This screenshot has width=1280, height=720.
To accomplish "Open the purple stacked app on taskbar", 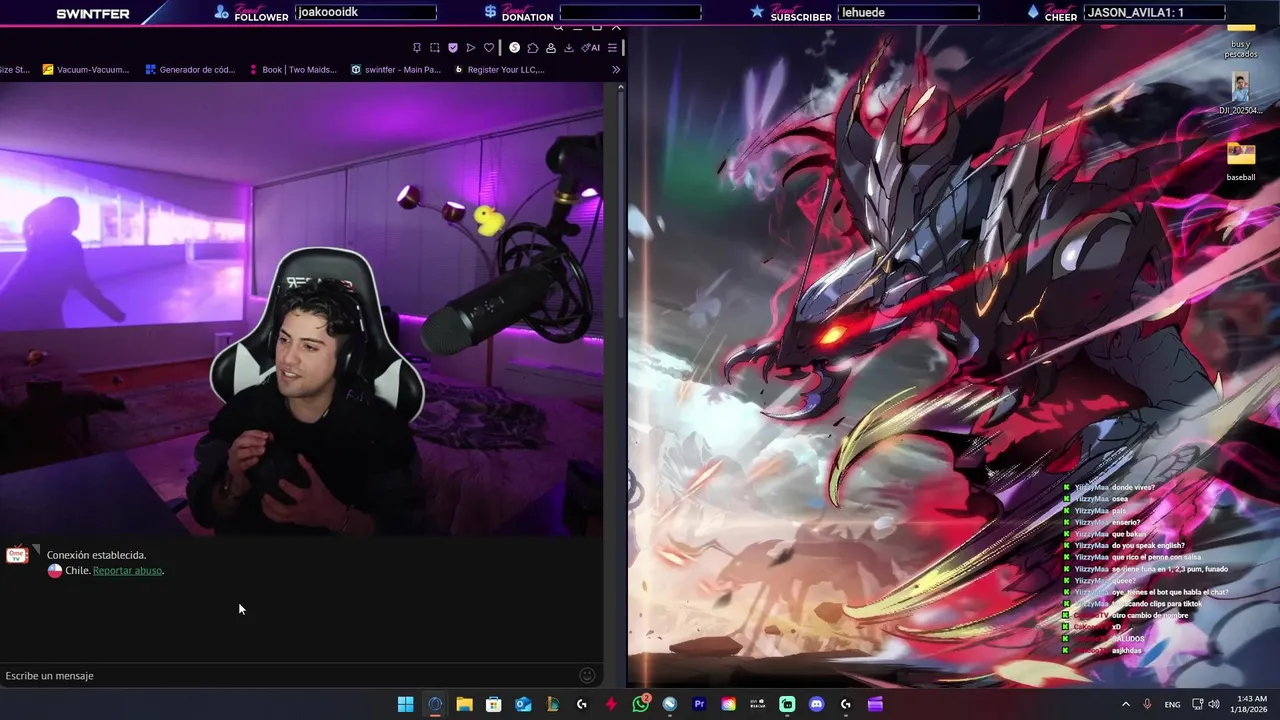I will click(x=875, y=704).
